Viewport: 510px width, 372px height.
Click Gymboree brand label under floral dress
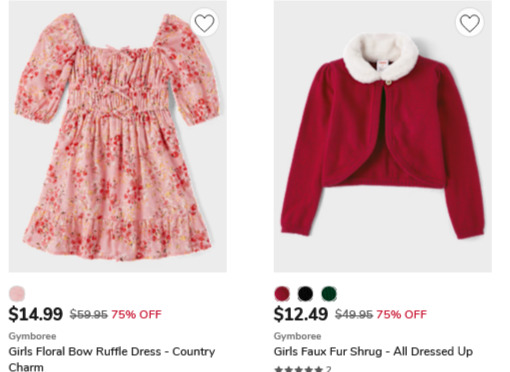coord(32,336)
